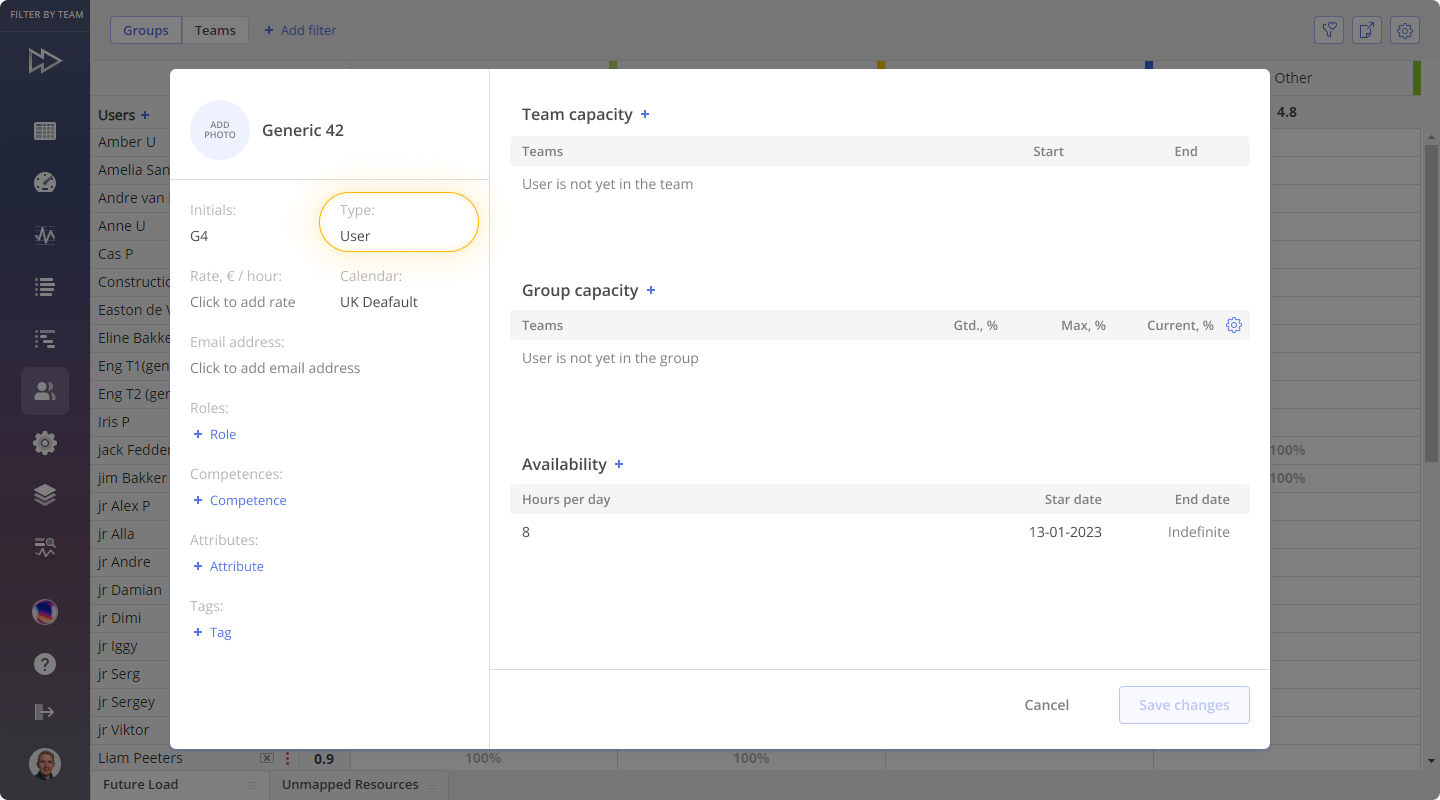Select Amber U in the users list
1440x800 pixels.
click(127, 142)
